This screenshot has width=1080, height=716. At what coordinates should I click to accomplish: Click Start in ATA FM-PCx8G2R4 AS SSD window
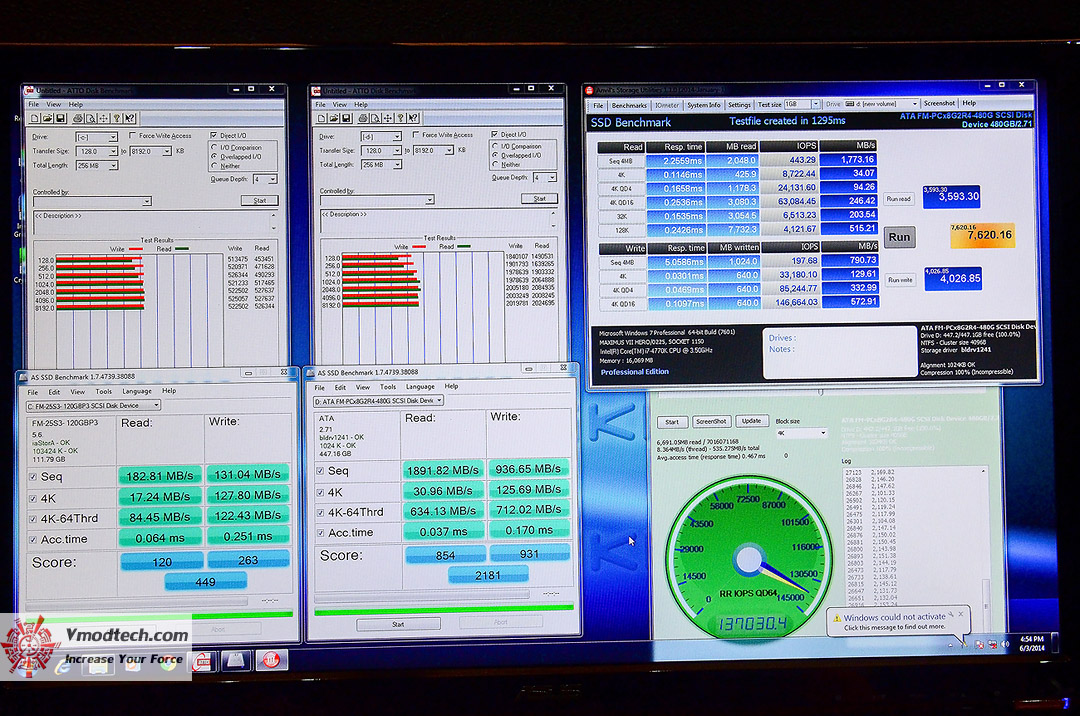(x=398, y=624)
